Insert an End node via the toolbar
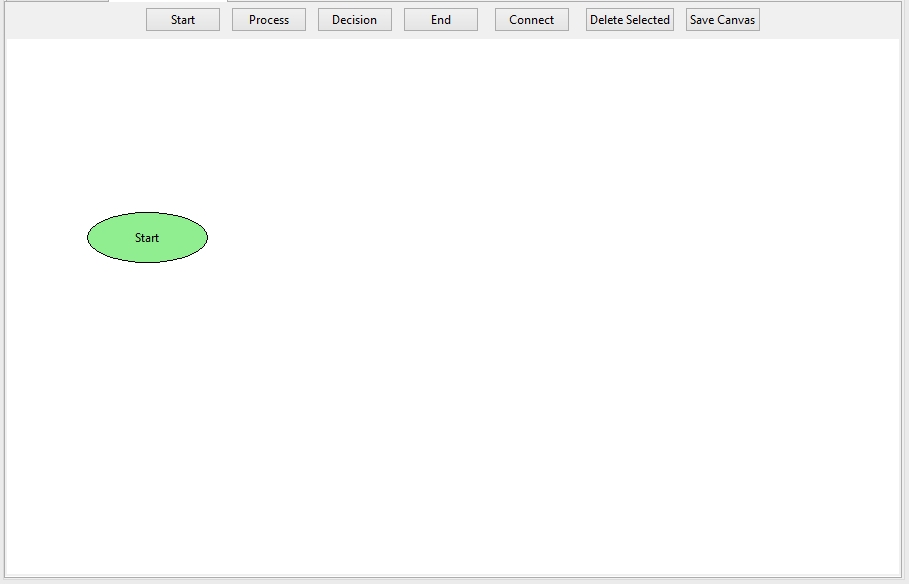The height and width of the screenshot is (584, 909). tap(441, 20)
